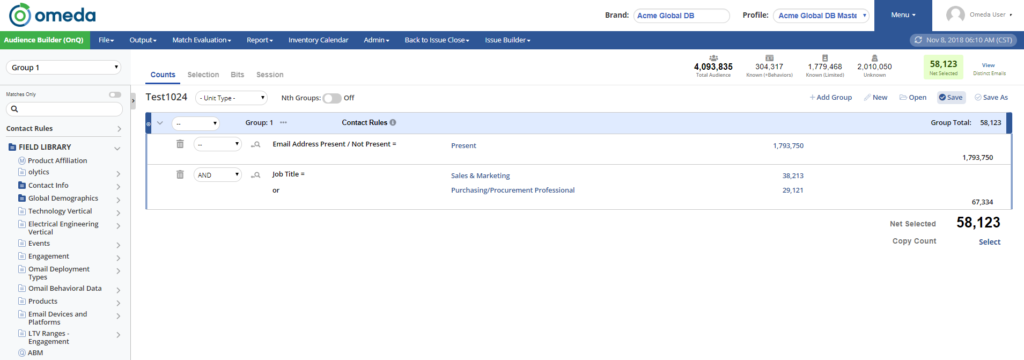Viewport: 1024px width, 360px height.
Task: Open the AND operator dropdown
Action: (x=217, y=175)
